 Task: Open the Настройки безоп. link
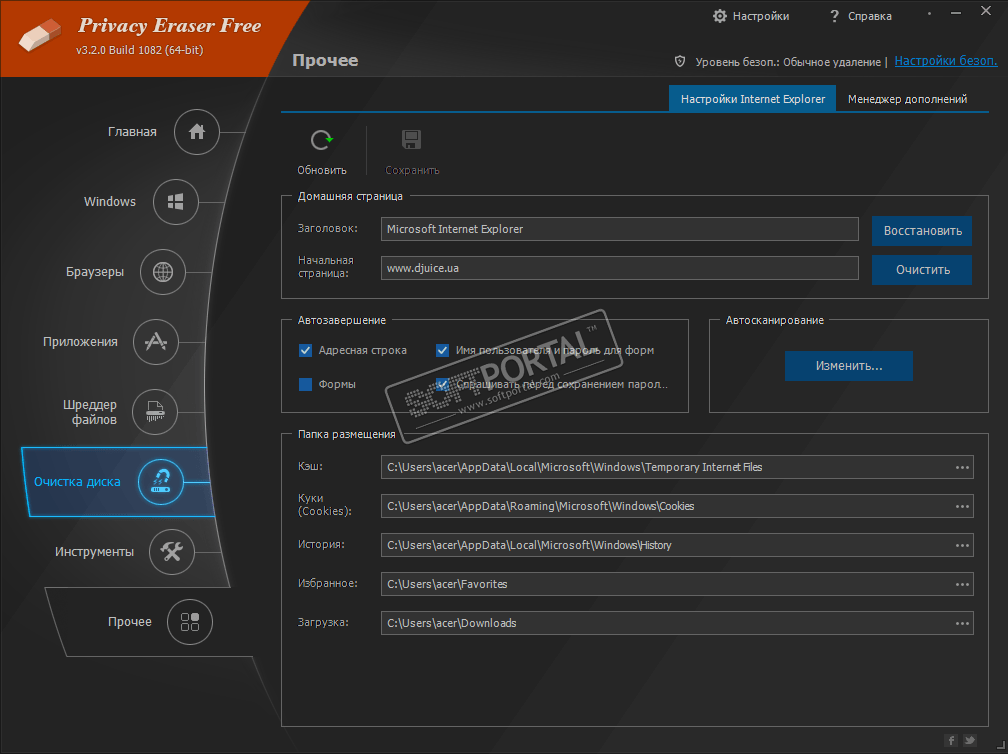pyautogui.click(x=946, y=61)
